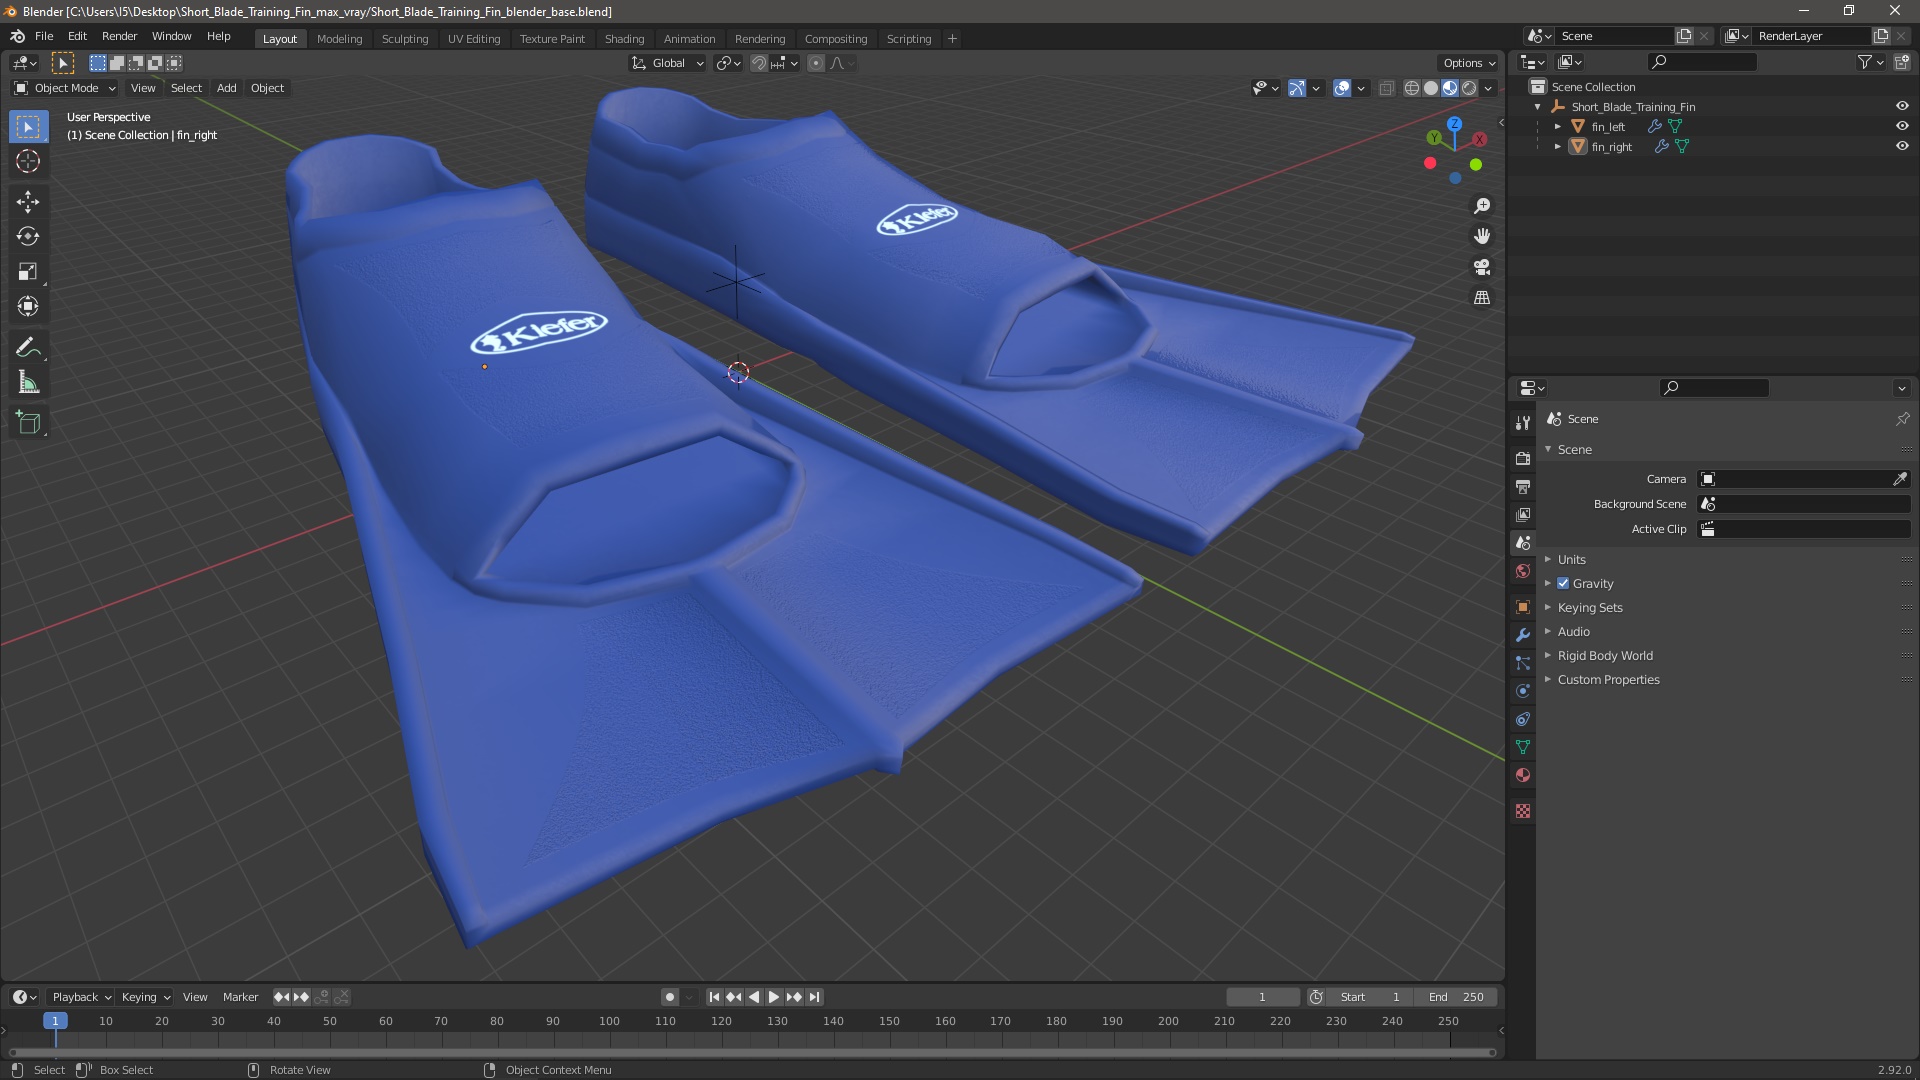Hide the Short_Blade_Training_Fin collection
The height and width of the screenshot is (1080, 1920).
pos(1902,106)
